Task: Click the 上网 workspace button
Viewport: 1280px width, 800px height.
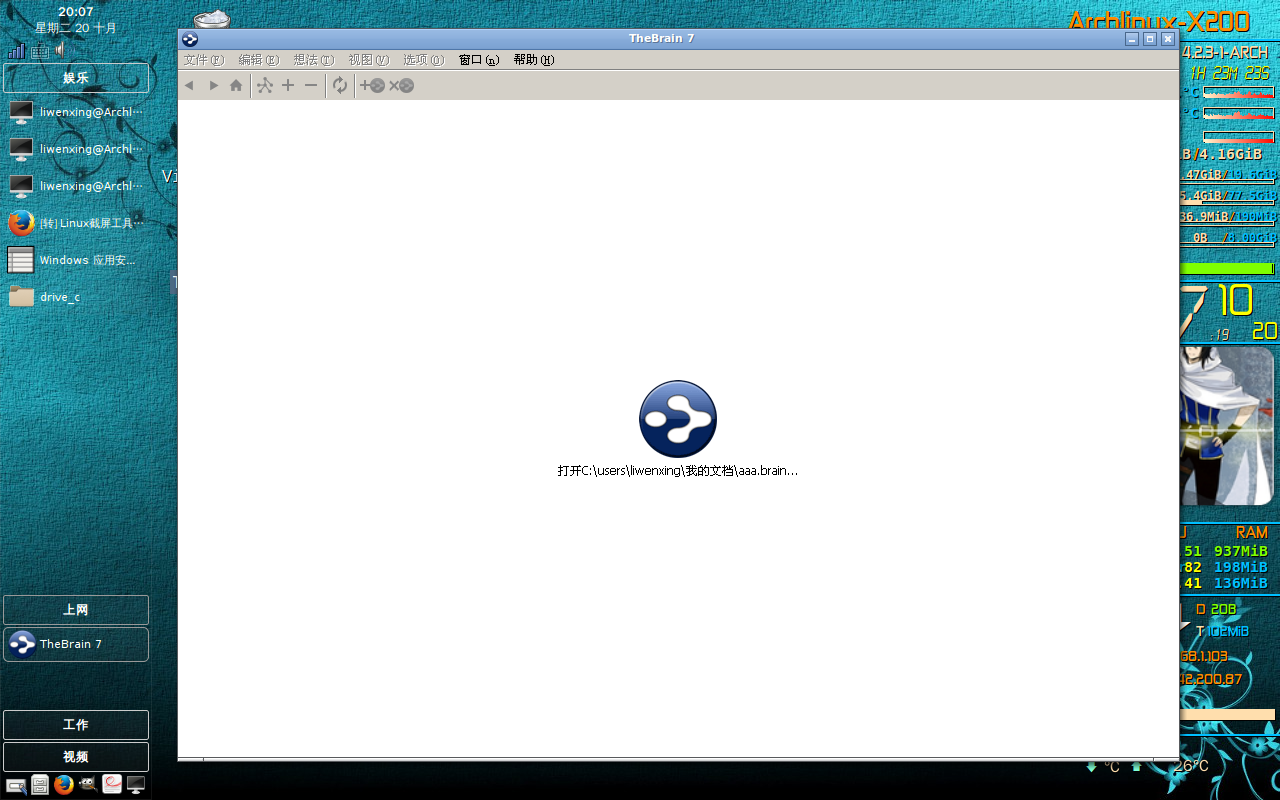Action: click(76, 610)
